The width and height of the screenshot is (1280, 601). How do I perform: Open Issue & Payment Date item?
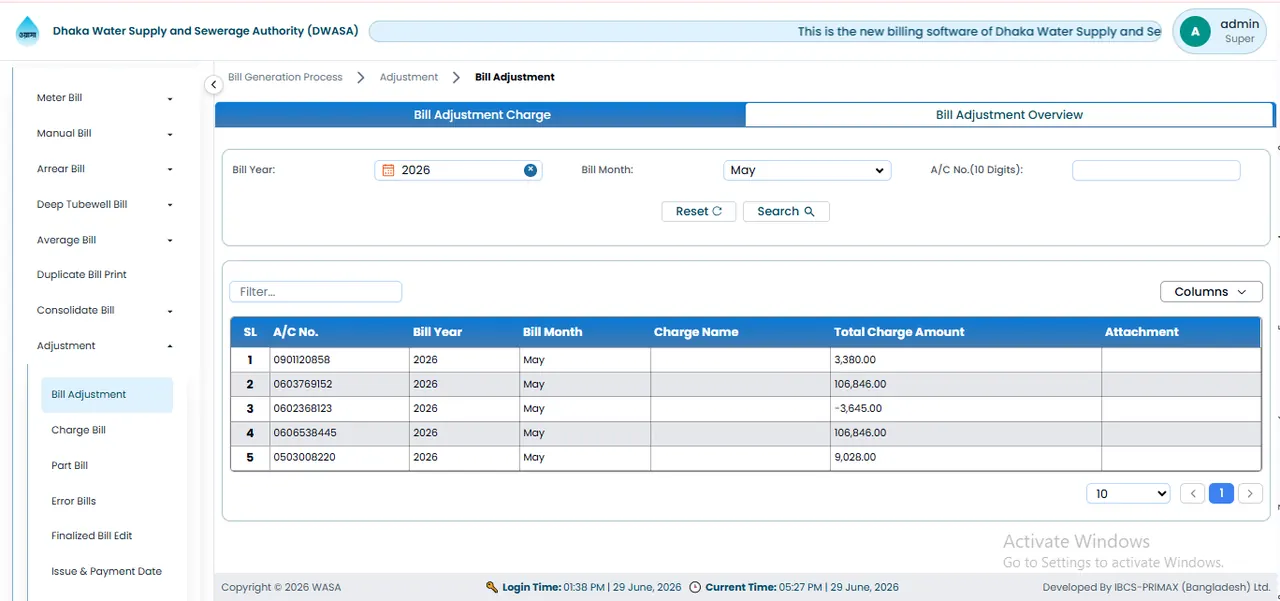click(107, 572)
